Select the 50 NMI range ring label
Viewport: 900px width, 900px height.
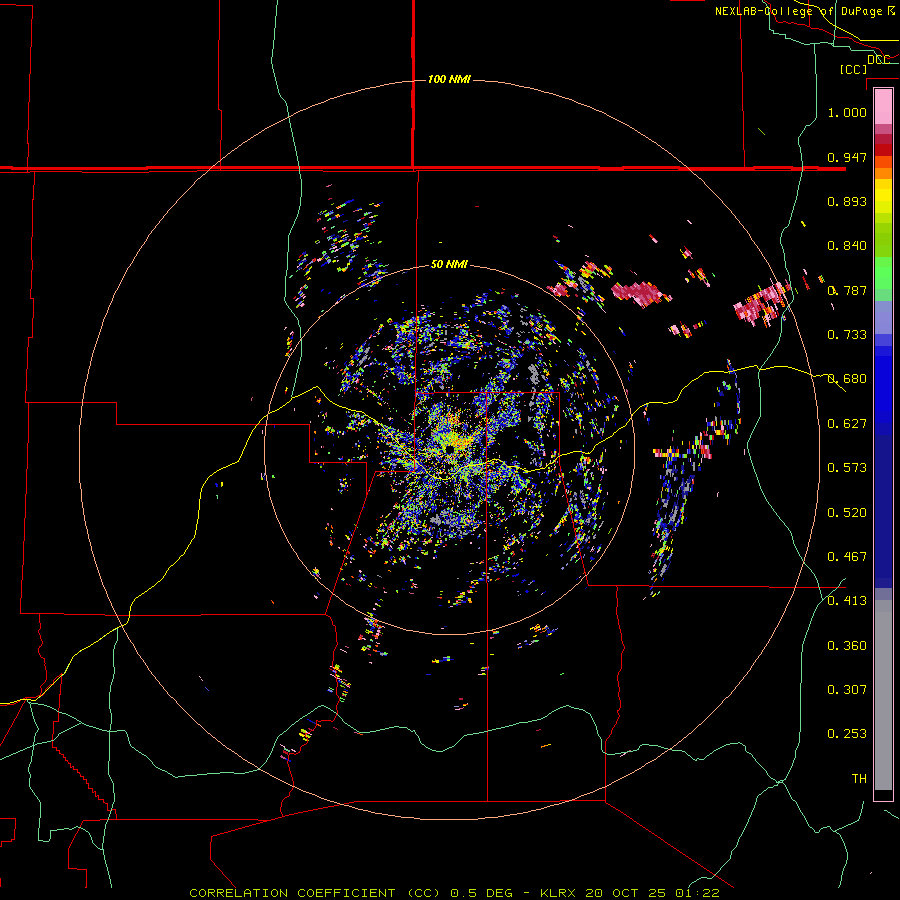(449, 264)
